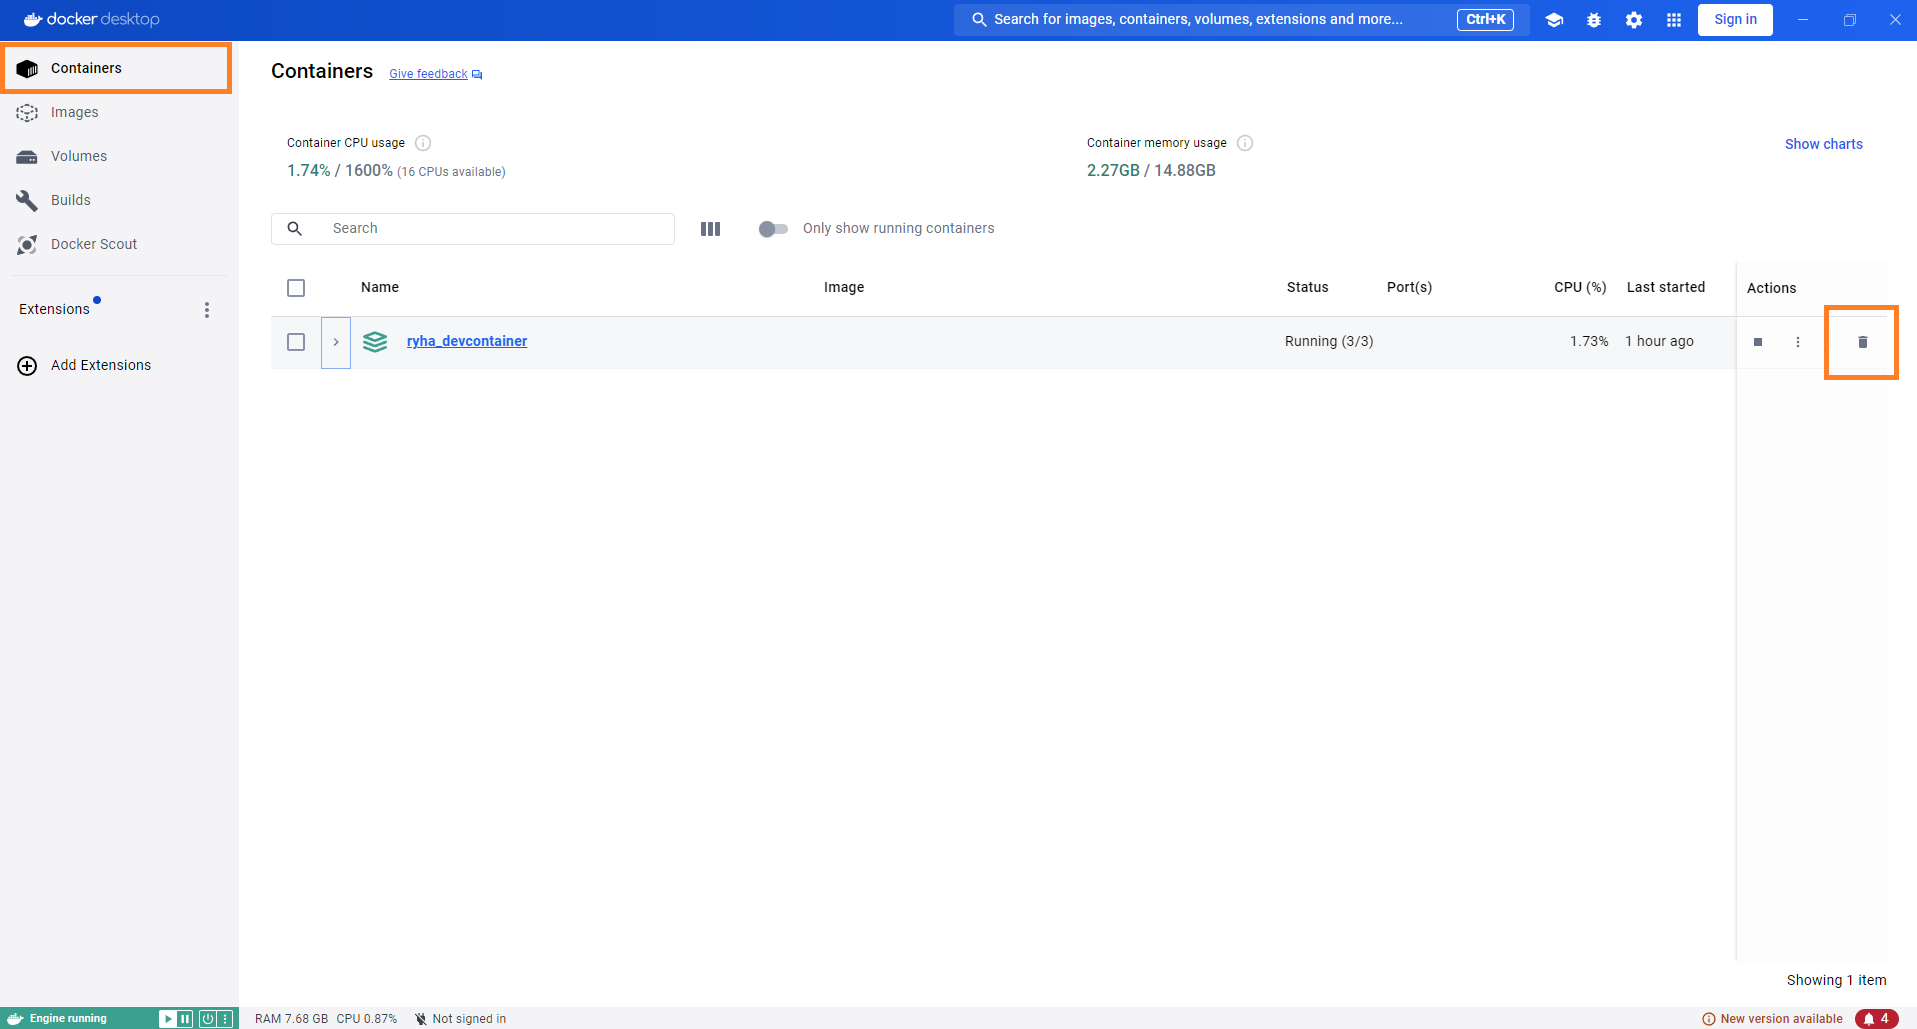Click the Engine running status whale icon
Viewport: 1917px width, 1029px height.
(16, 1018)
